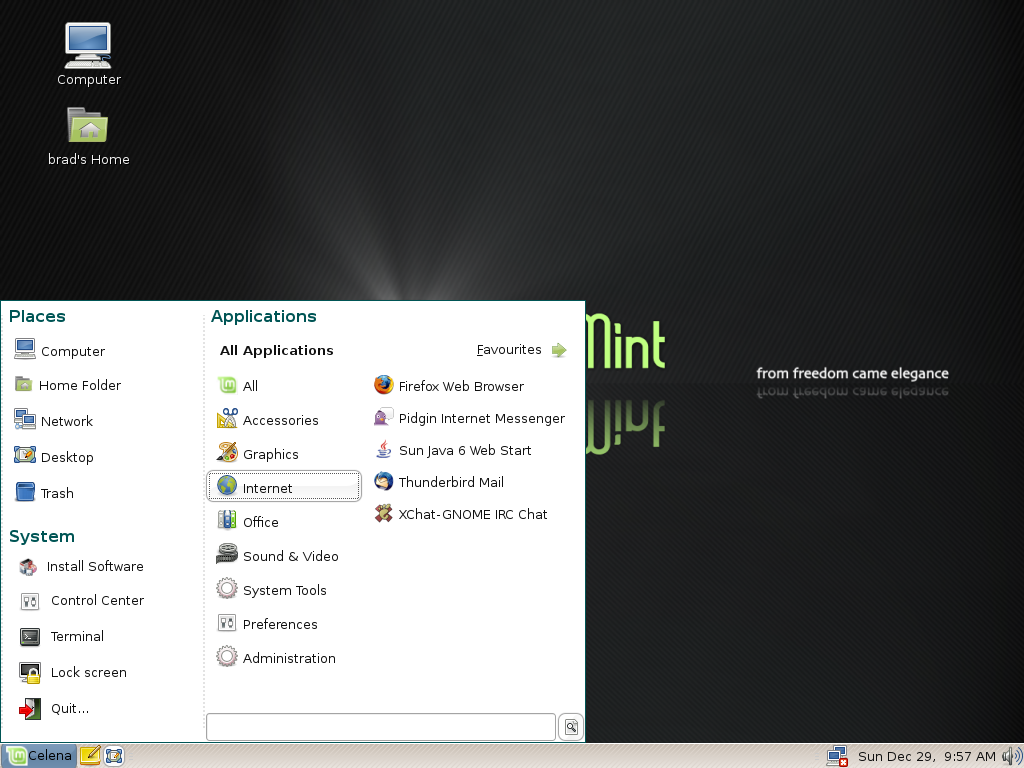
Task: Select the Graphics category
Action: [x=283, y=453]
